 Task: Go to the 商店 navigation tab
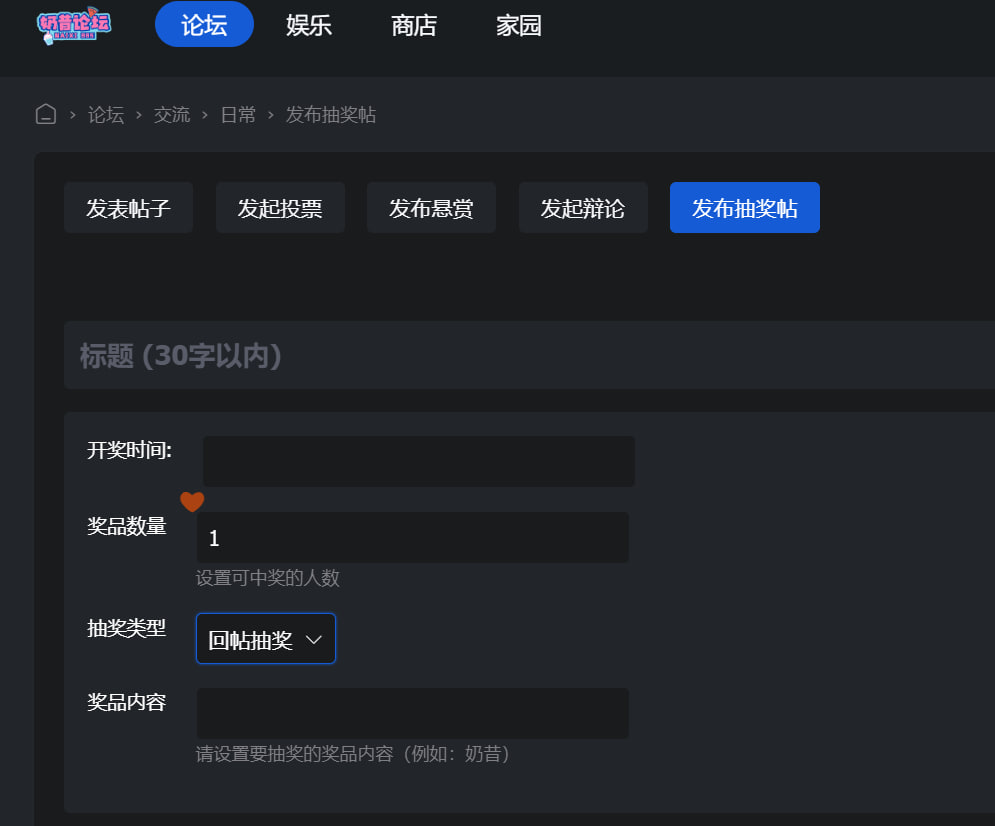pos(414,25)
